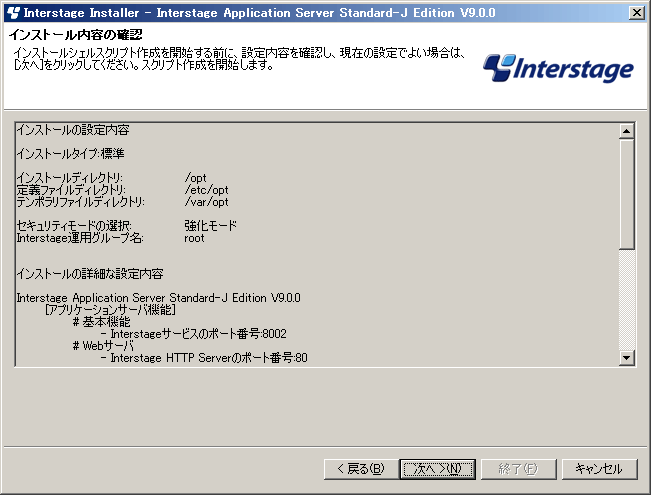The height and width of the screenshot is (495, 651).
Task: Click the scrollbar up arrow
Action: coord(626,131)
